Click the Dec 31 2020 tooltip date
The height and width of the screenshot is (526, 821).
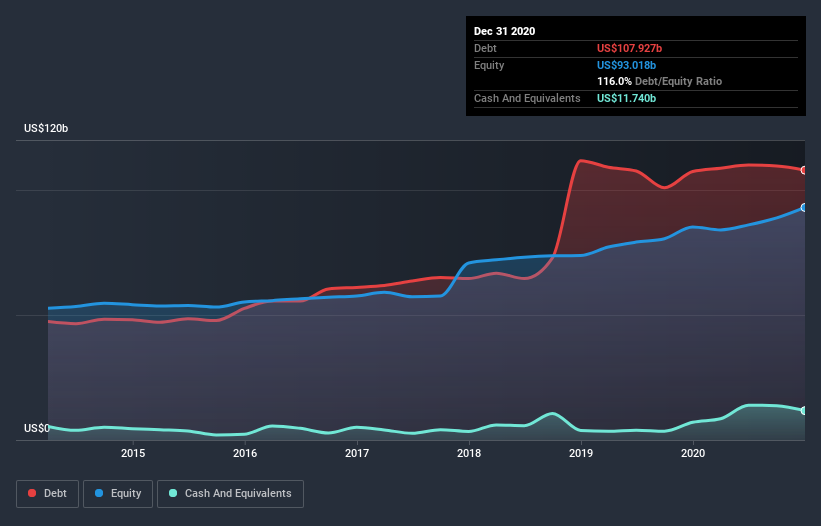(x=504, y=31)
